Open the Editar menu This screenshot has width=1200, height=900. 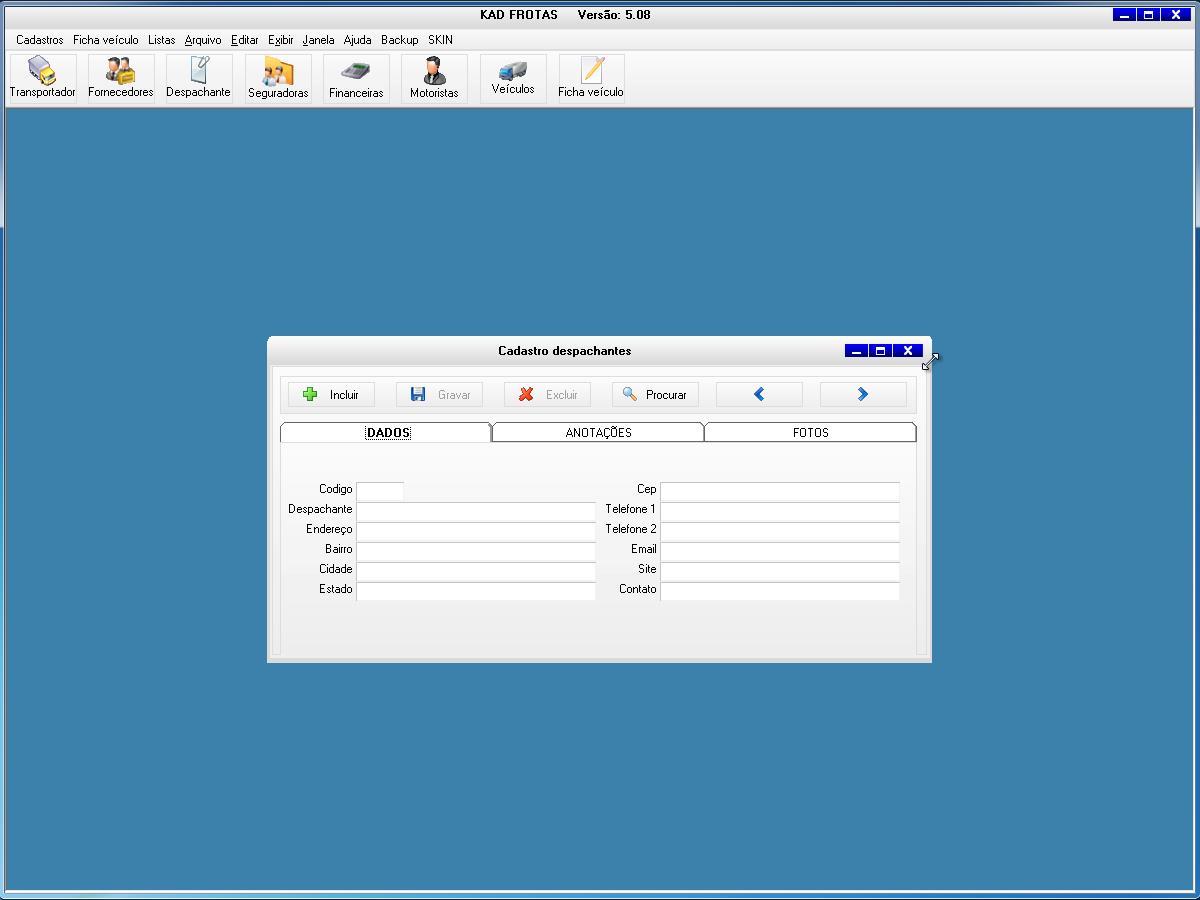[245, 40]
